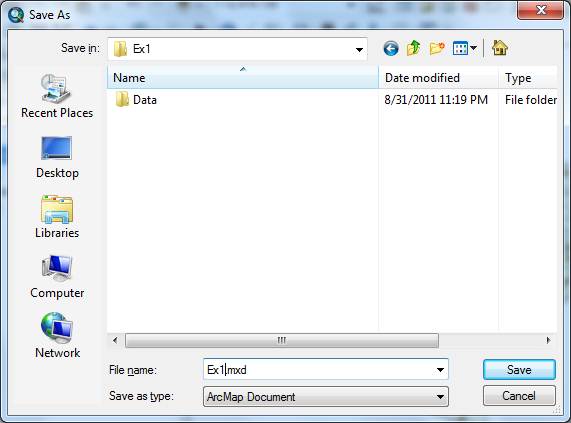Expand the Save in folder dropdown
Image resolution: width=571 pixels, height=423 pixels.
359,50
